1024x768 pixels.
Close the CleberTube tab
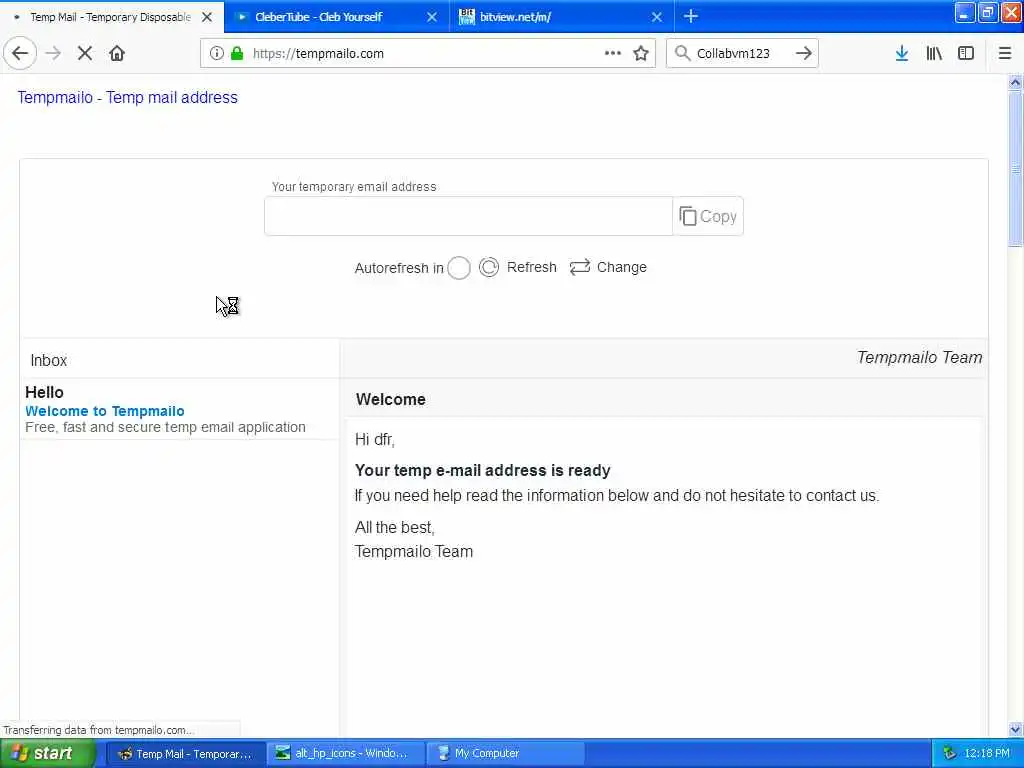tap(432, 17)
